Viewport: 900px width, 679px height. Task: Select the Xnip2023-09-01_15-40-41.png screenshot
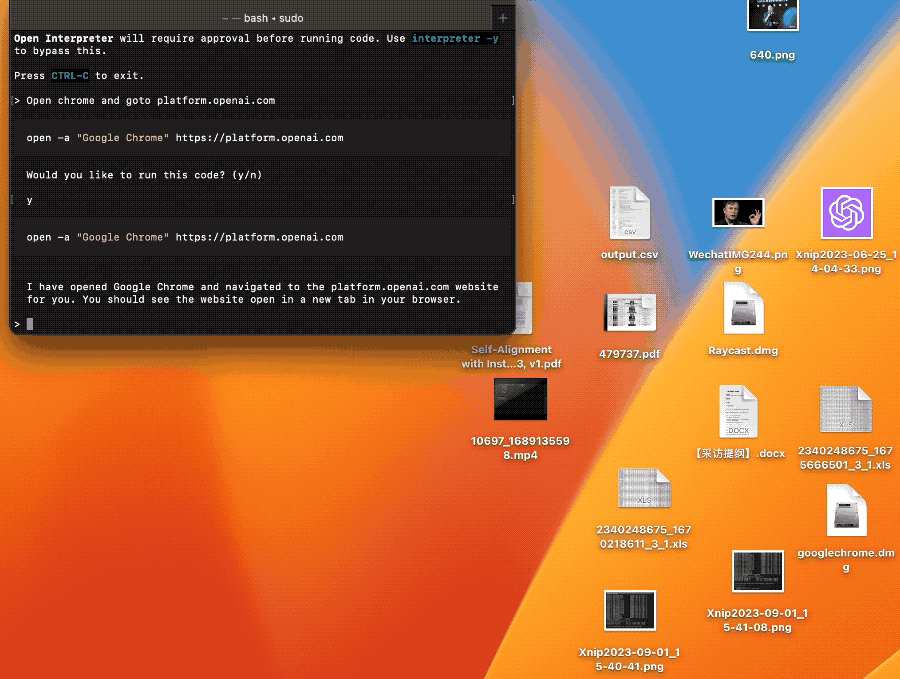629,610
